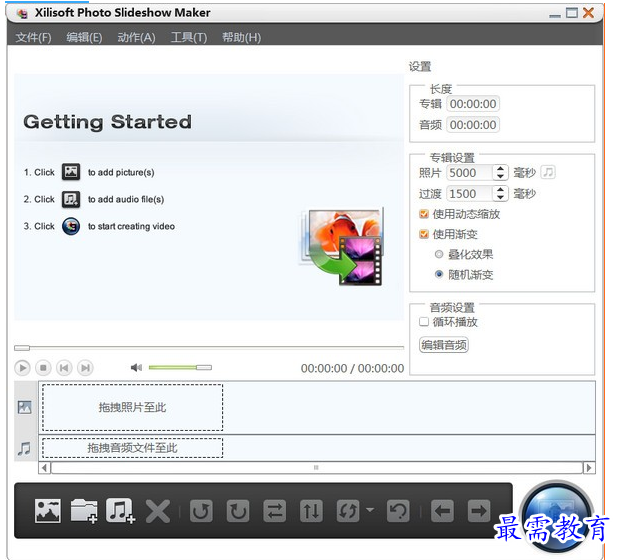Click the circular-arrows icon in bottom toolbar

(x=348, y=511)
